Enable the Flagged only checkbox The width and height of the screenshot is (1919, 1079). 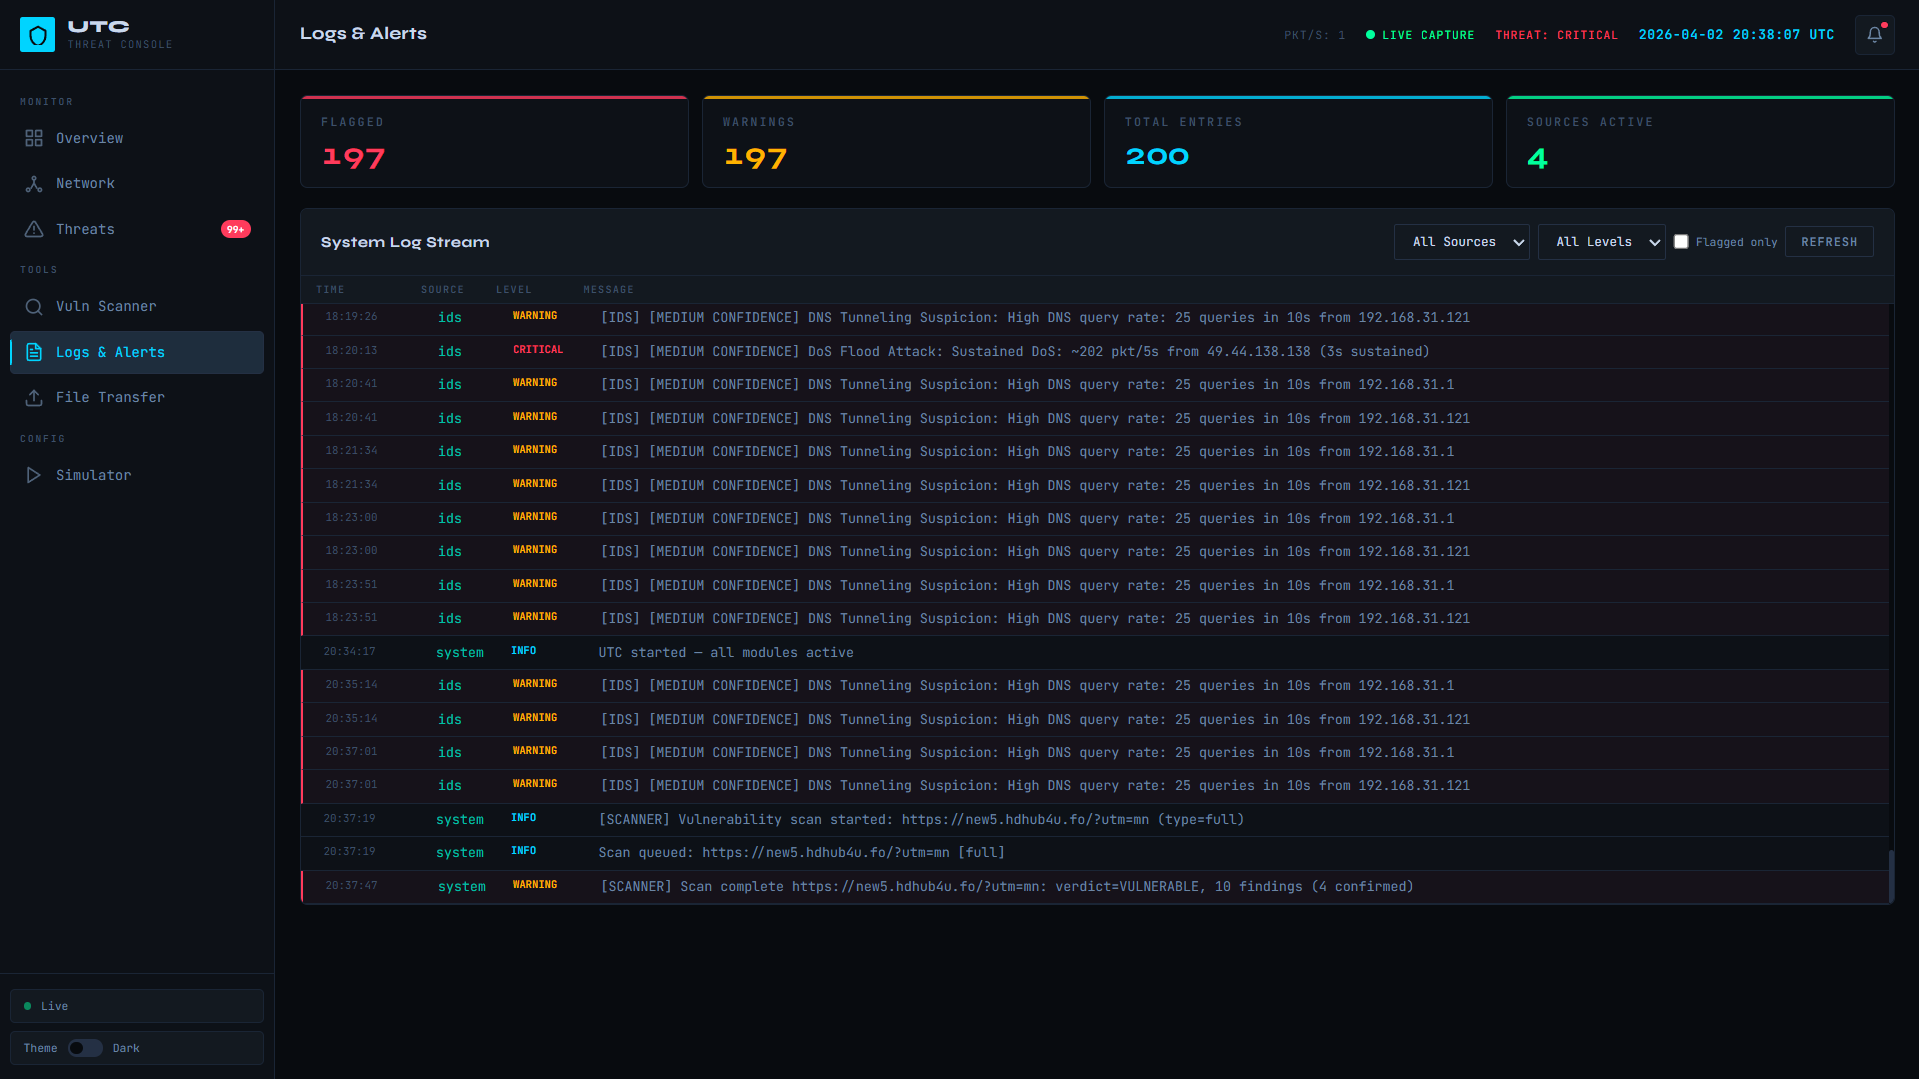point(1681,242)
